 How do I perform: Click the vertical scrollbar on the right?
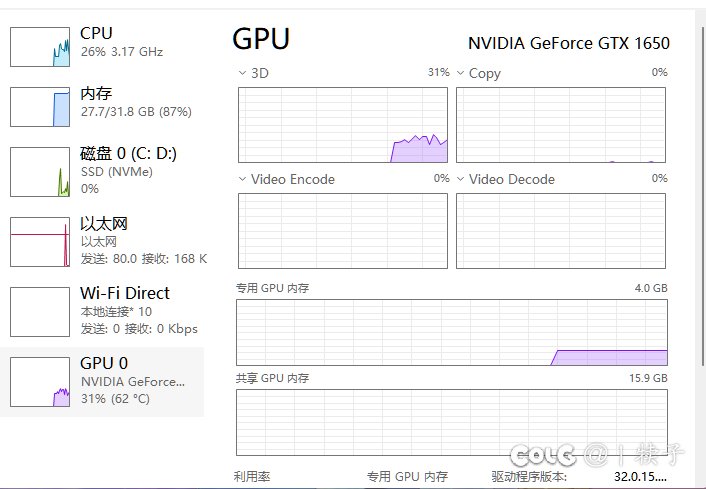(x=703, y=194)
